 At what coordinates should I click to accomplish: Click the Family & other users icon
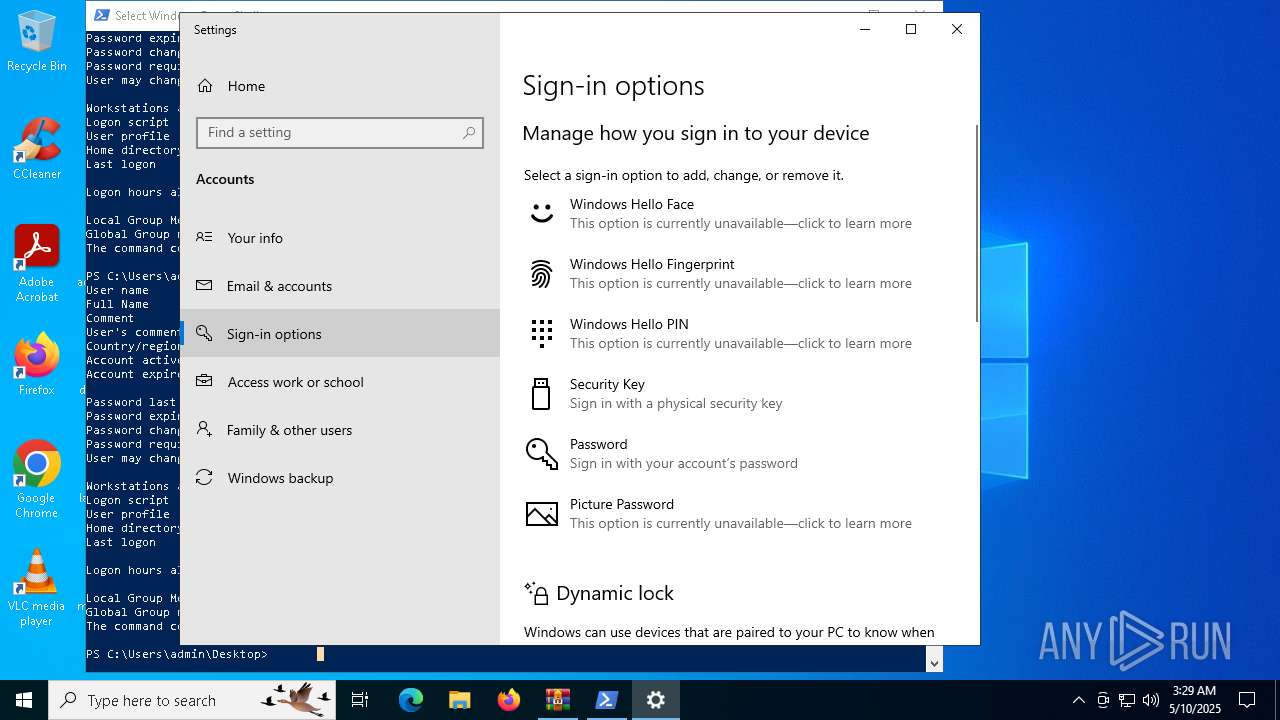pos(204,430)
